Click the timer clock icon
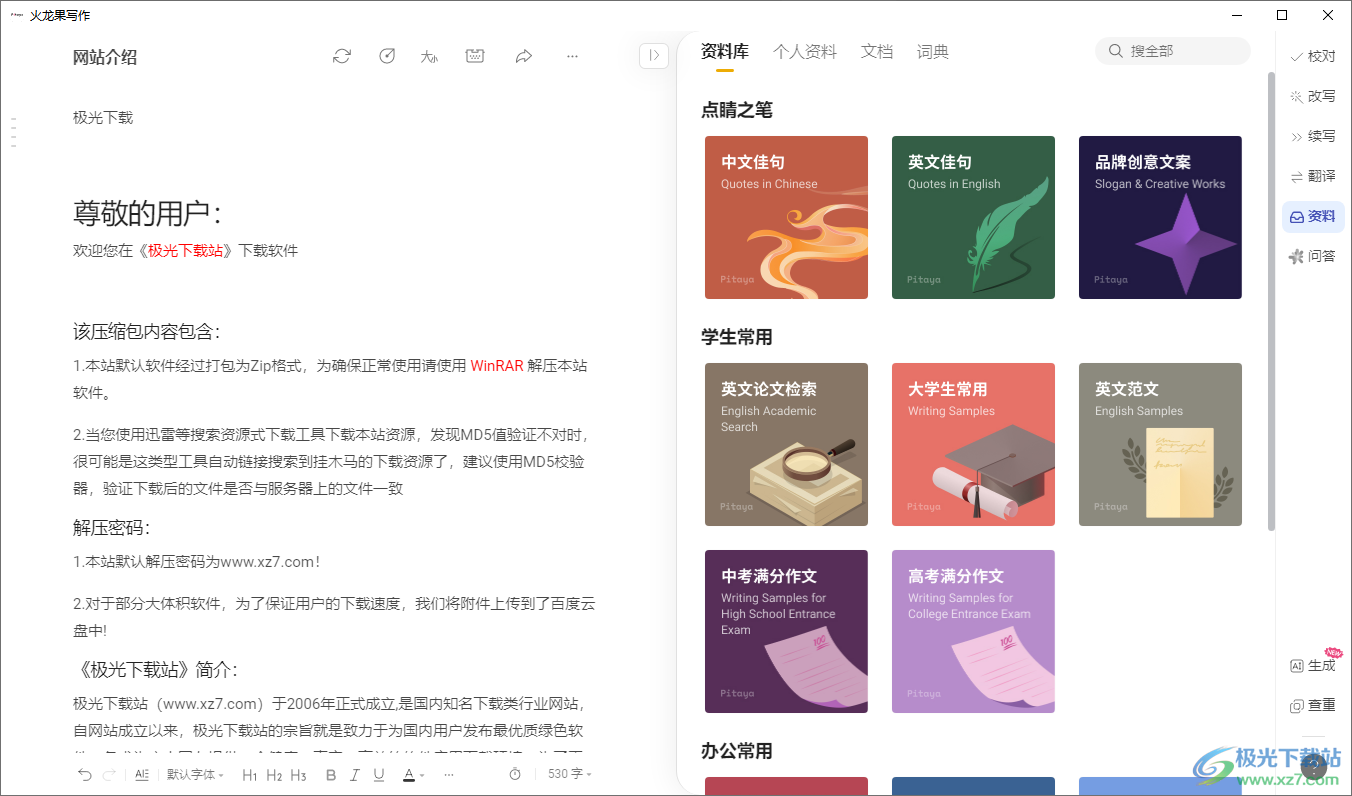The image size is (1352, 796). click(515, 774)
